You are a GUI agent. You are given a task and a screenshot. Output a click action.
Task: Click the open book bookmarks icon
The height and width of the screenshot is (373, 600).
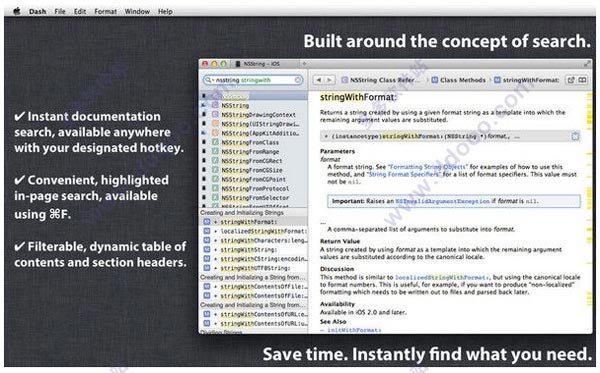582,80
